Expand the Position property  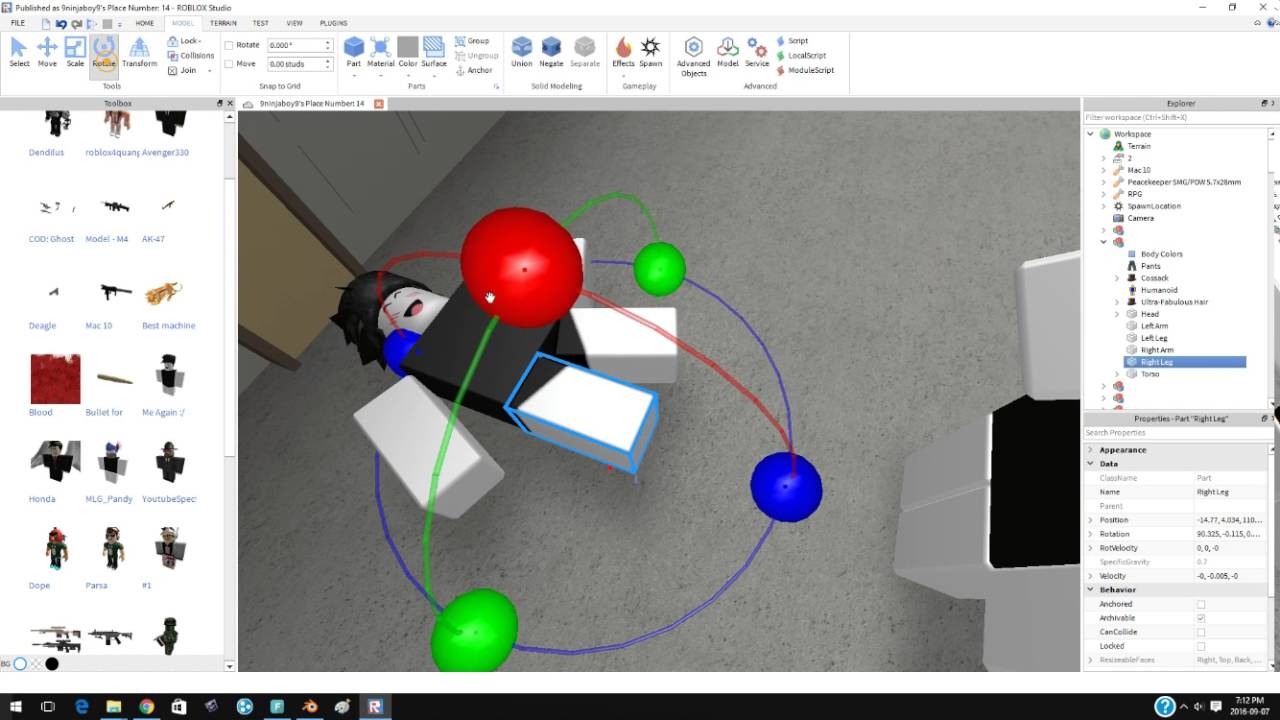(x=1091, y=520)
